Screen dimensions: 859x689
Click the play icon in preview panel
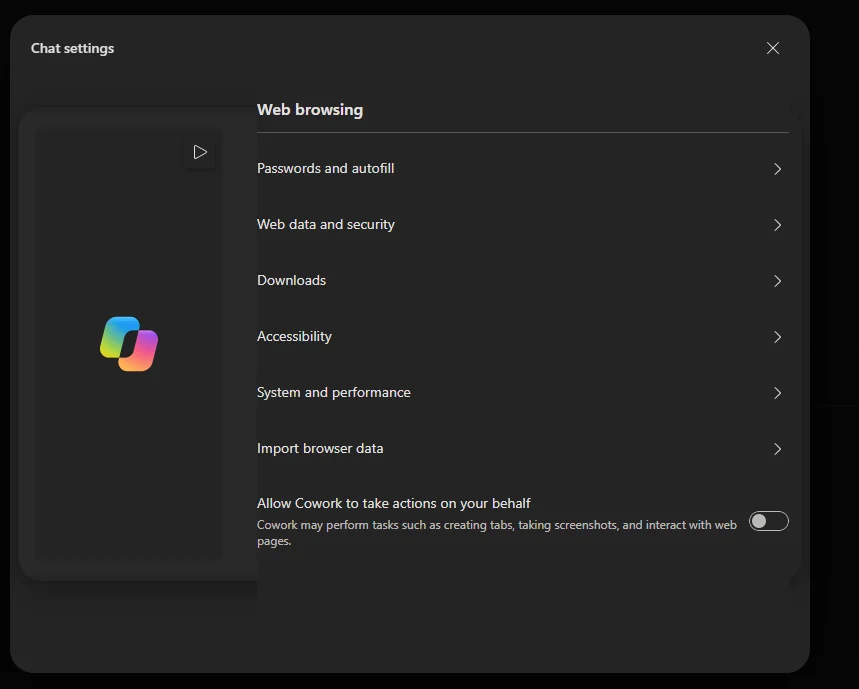click(200, 152)
